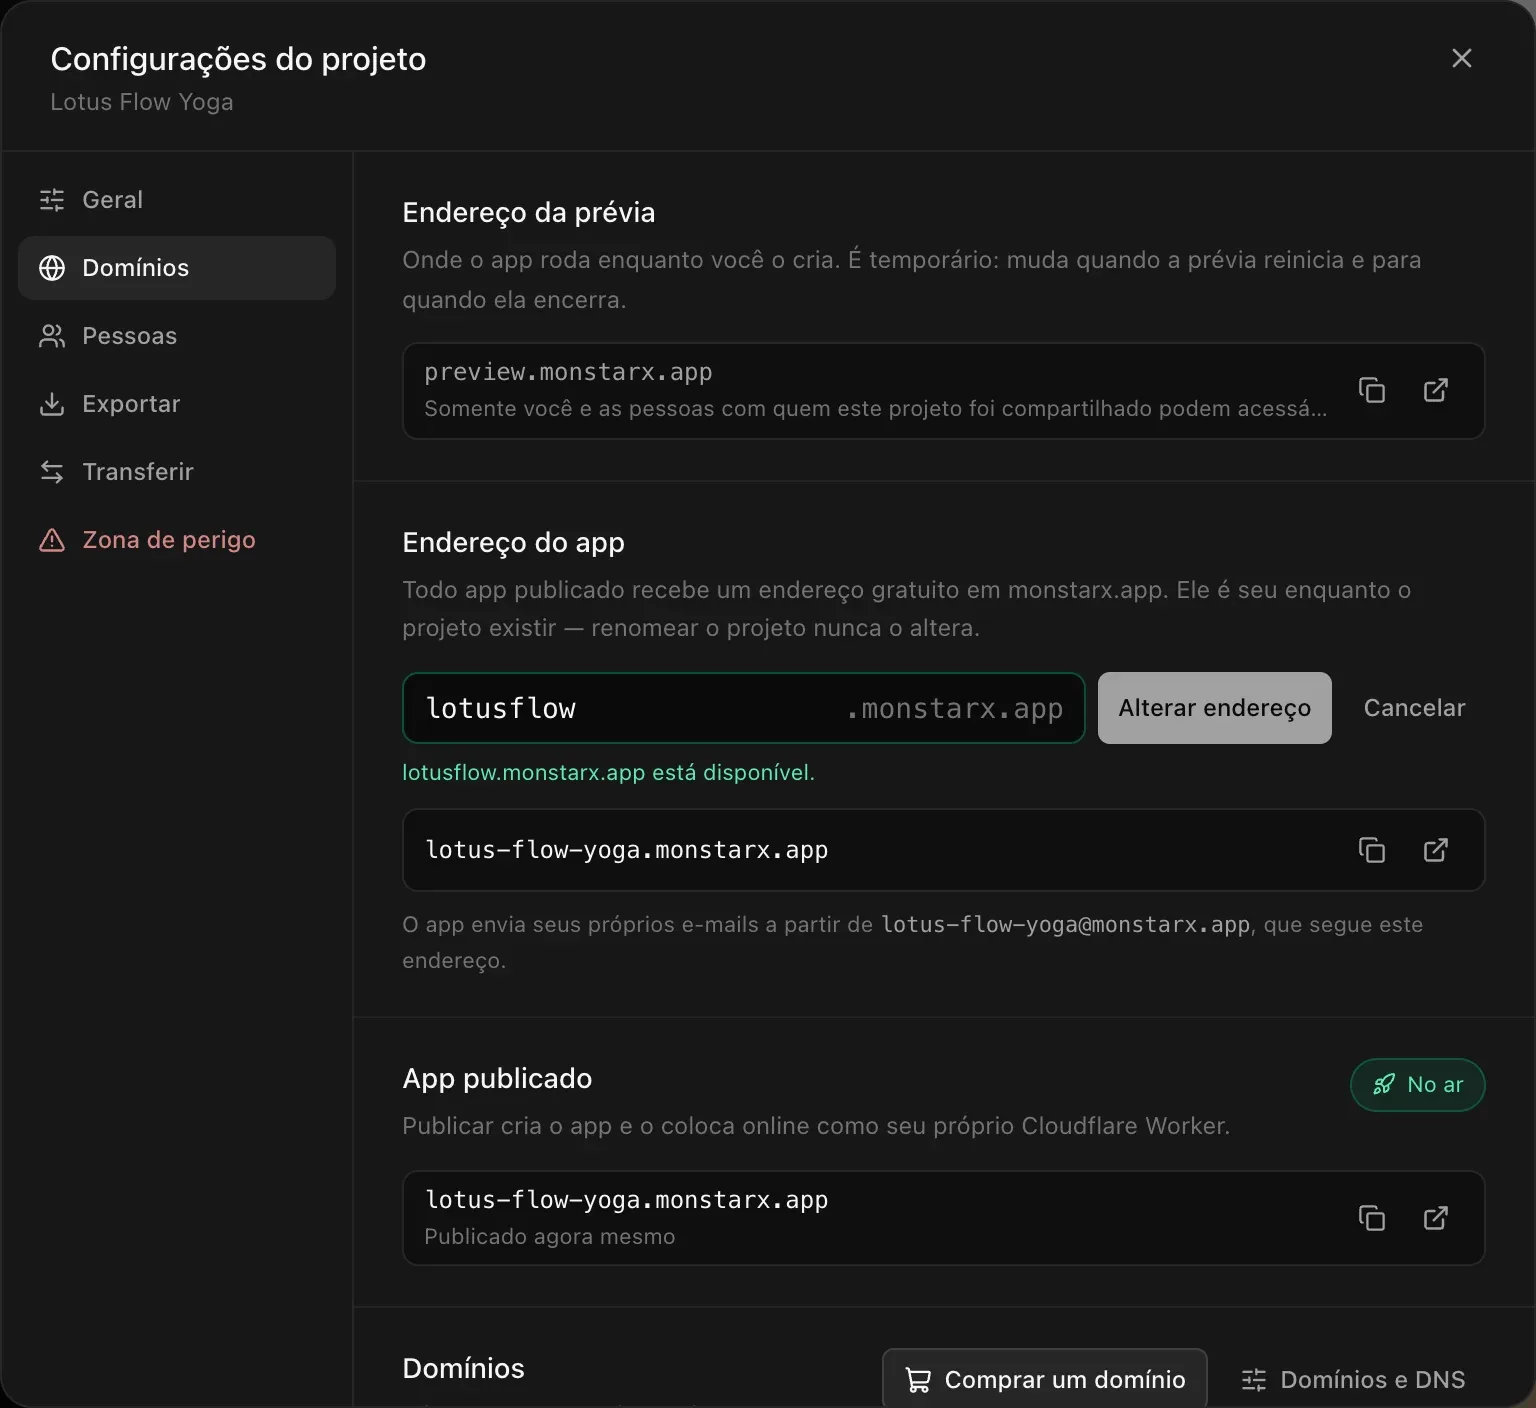Click the 'lotusflow.monstarx.app está disponível.' message
The width and height of the screenshot is (1536, 1408).
(608, 773)
